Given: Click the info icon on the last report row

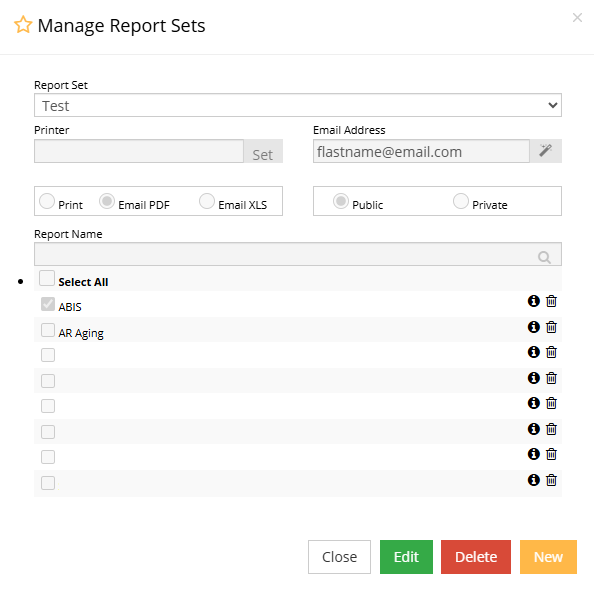Looking at the screenshot, I should [x=533, y=480].
